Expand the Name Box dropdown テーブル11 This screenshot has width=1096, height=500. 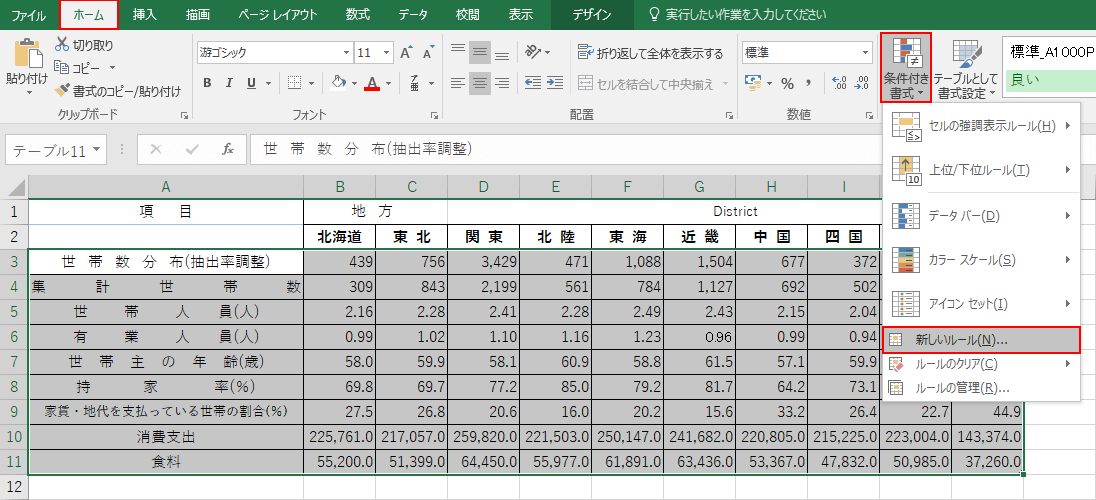[x=96, y=149]
